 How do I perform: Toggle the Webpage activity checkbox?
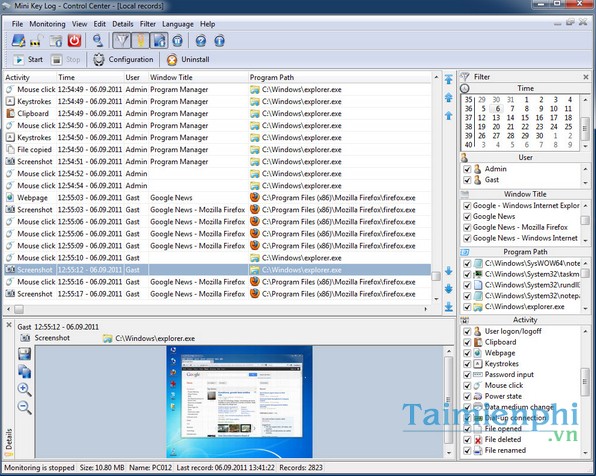click(x=467, y=353)
